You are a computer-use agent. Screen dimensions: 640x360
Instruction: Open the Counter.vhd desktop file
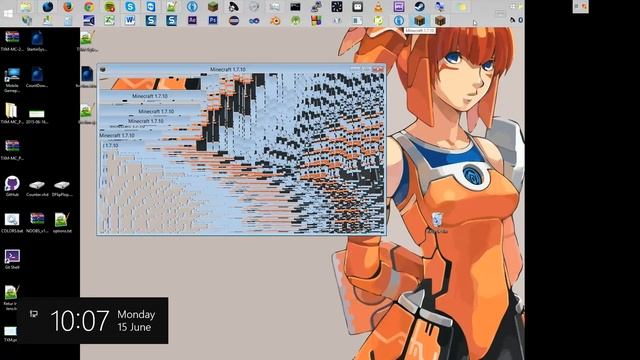(x=37, y=189)
